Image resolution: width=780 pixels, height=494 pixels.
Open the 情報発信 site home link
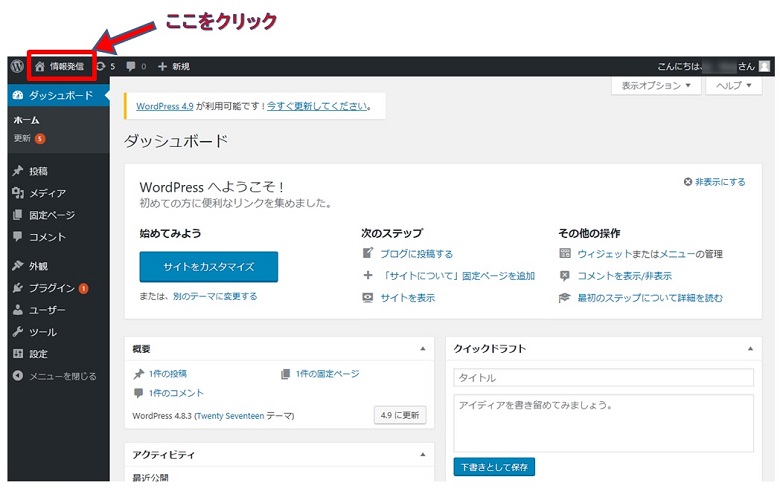pyautogui.click(x=60, y=66)
